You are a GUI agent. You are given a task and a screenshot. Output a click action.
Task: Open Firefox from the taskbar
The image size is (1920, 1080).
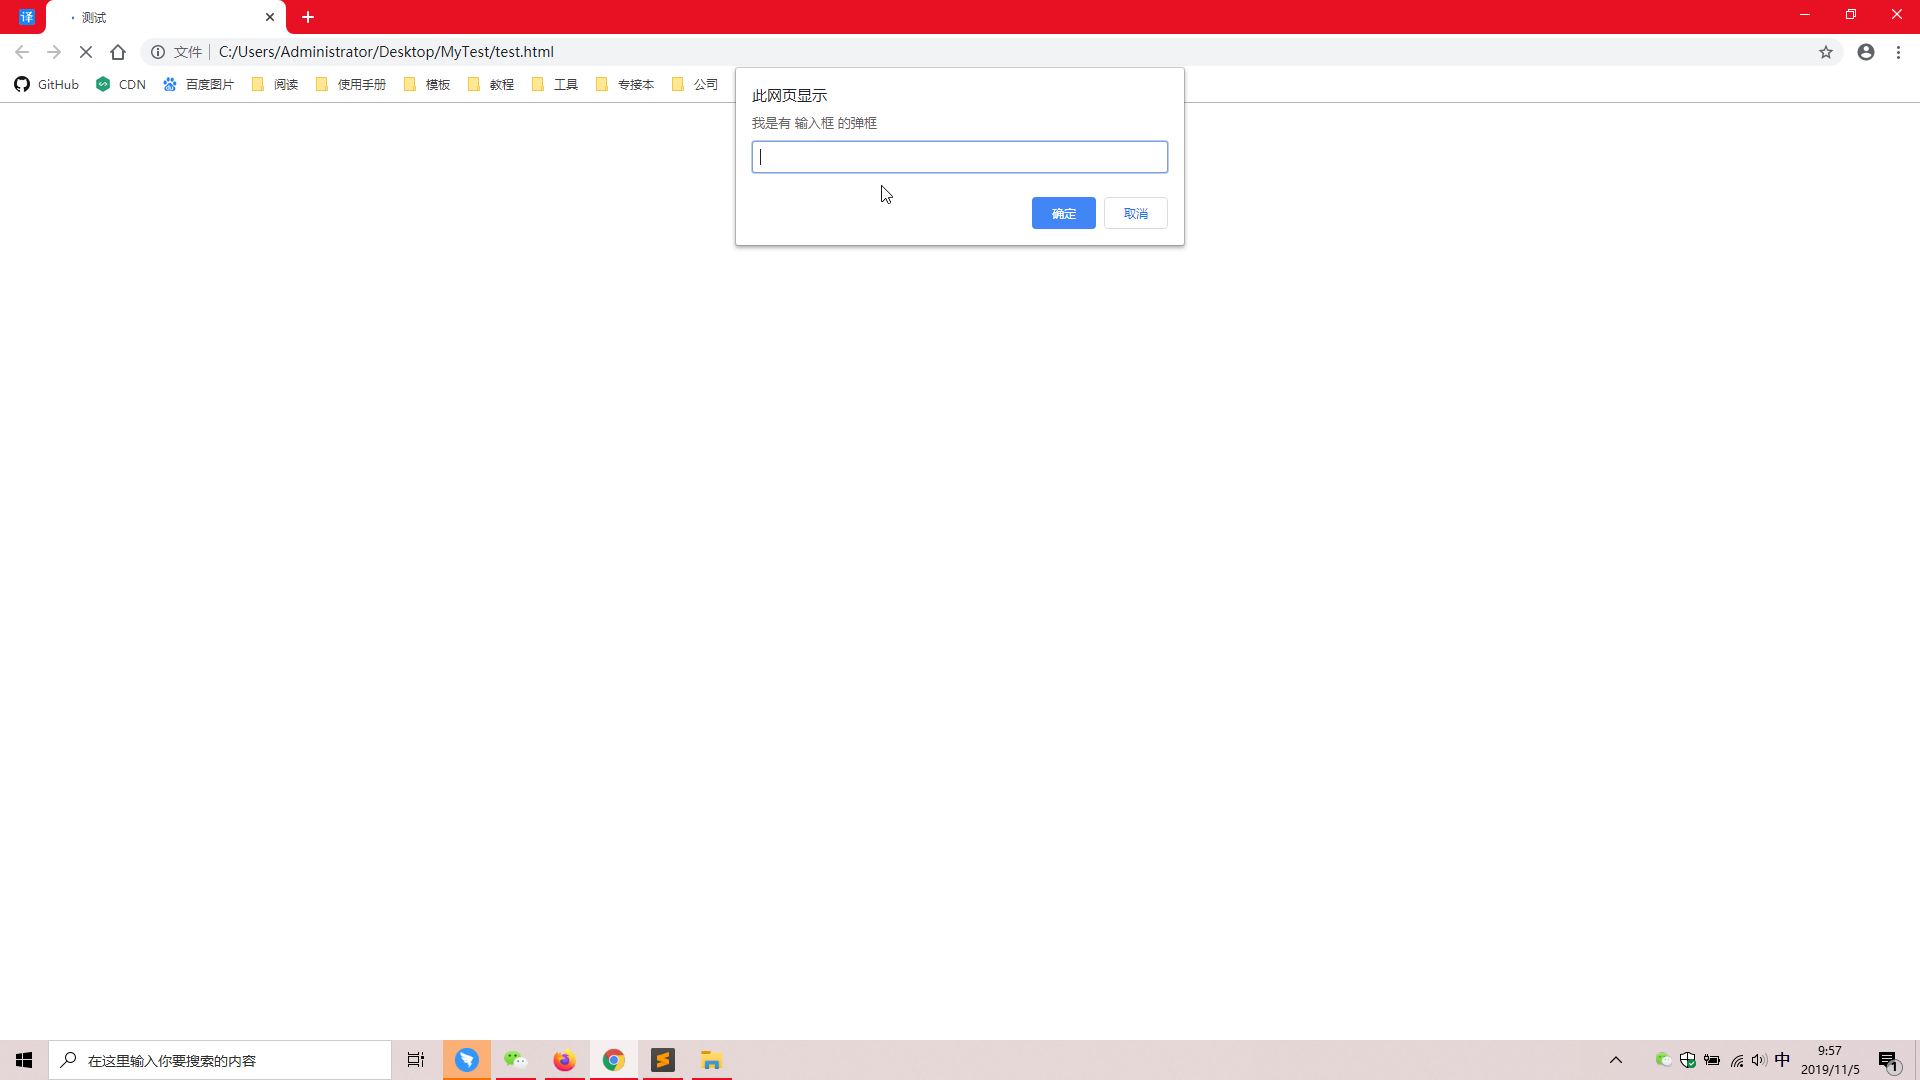pos(565,1060)
